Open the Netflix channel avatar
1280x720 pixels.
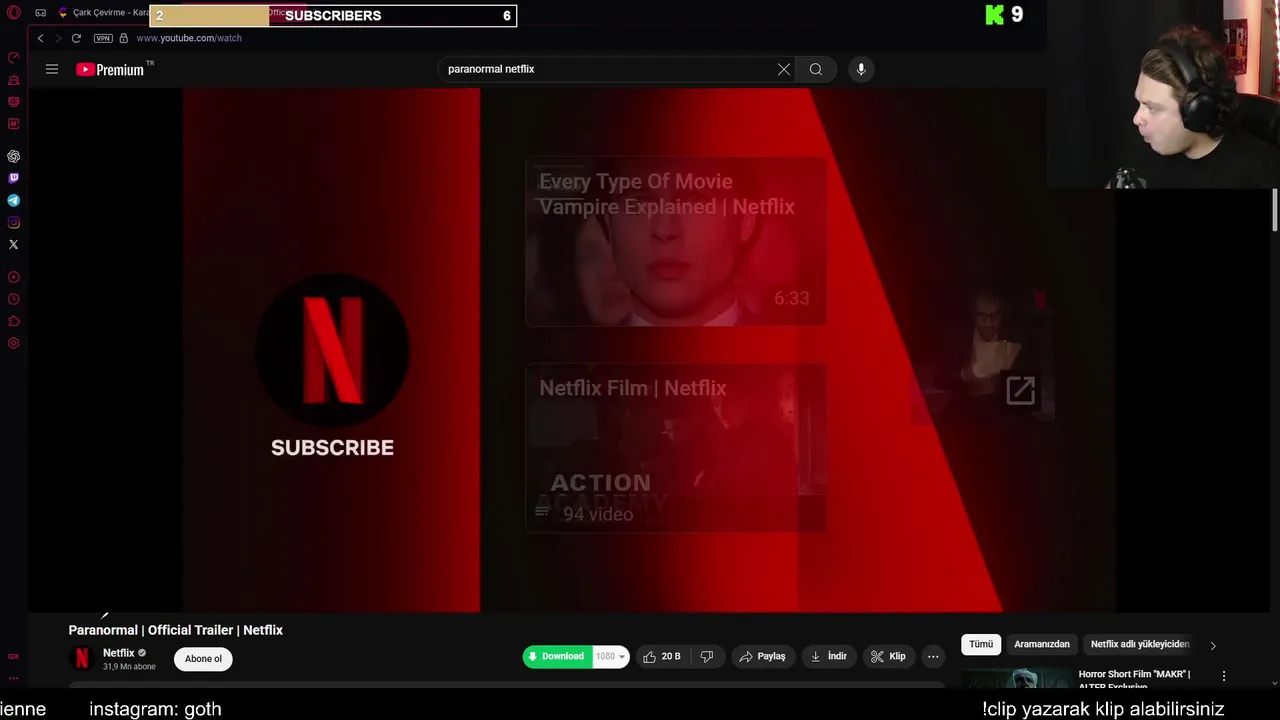click(x=82, y=658)
